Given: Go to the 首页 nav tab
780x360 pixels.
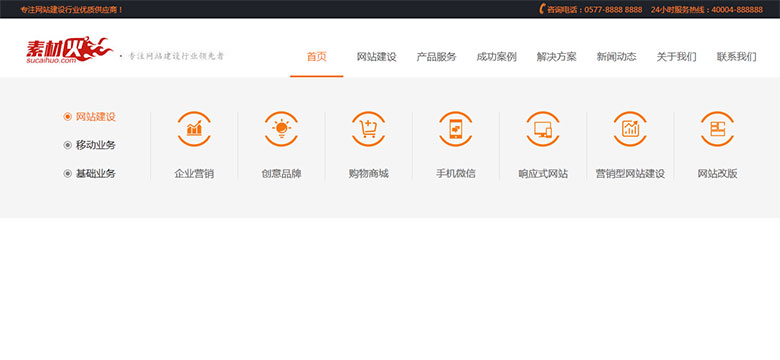Looking at the screenshot, I should 316,57.
